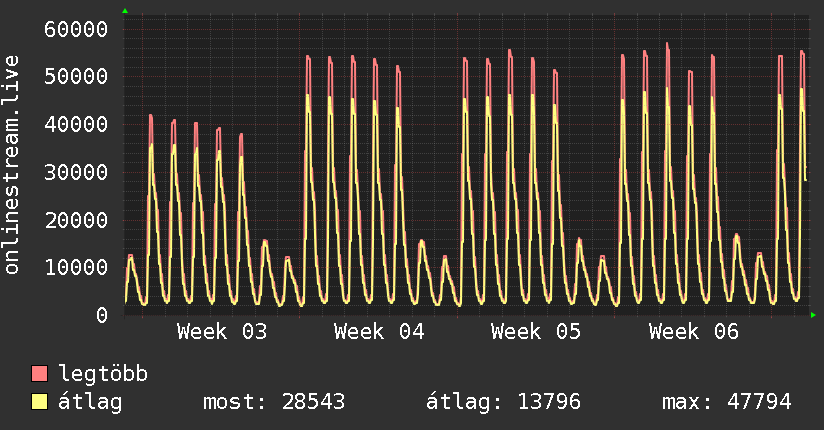The width and height of the screenshot is (824, 430).
Task: Click the 20000 y-axis label
Action: (76, 220)
